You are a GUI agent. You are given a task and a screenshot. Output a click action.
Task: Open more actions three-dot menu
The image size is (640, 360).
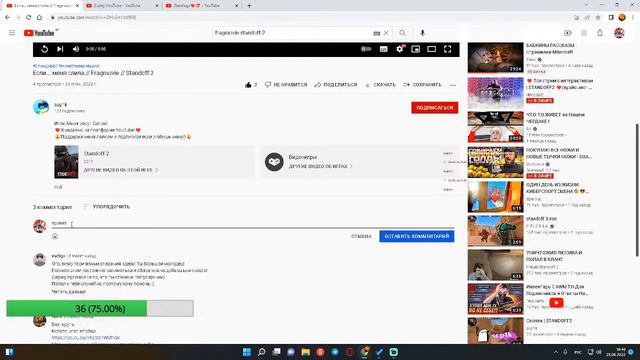[x=453, y=85]
